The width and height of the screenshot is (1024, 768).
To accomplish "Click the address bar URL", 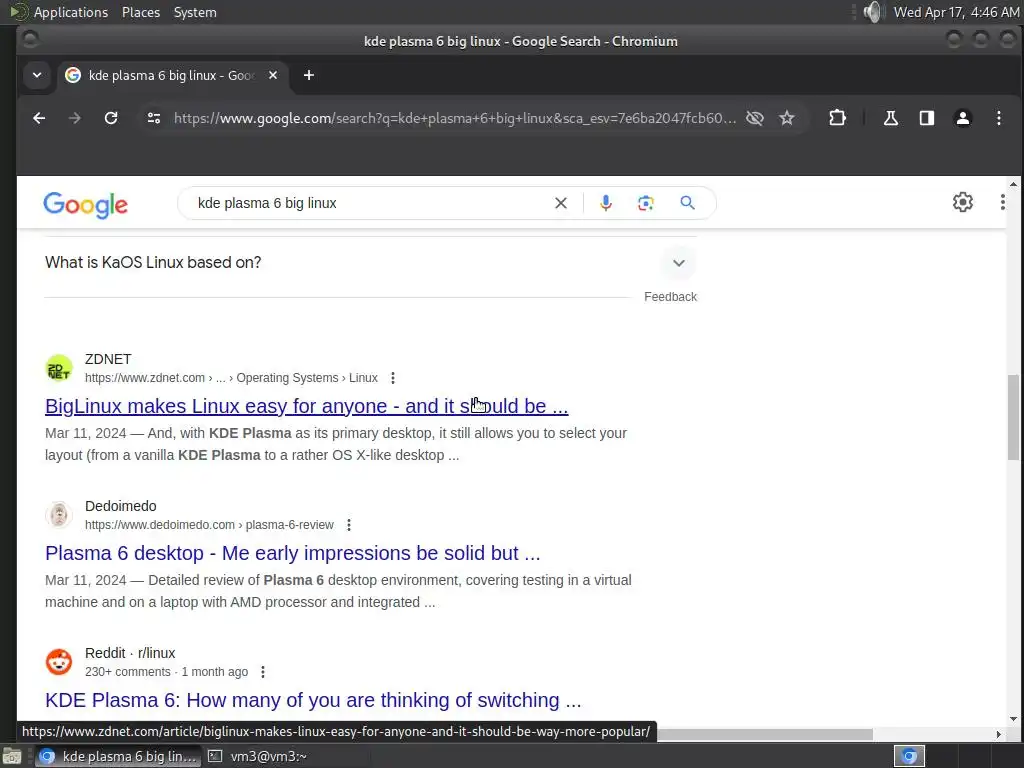I will (455, 118).
